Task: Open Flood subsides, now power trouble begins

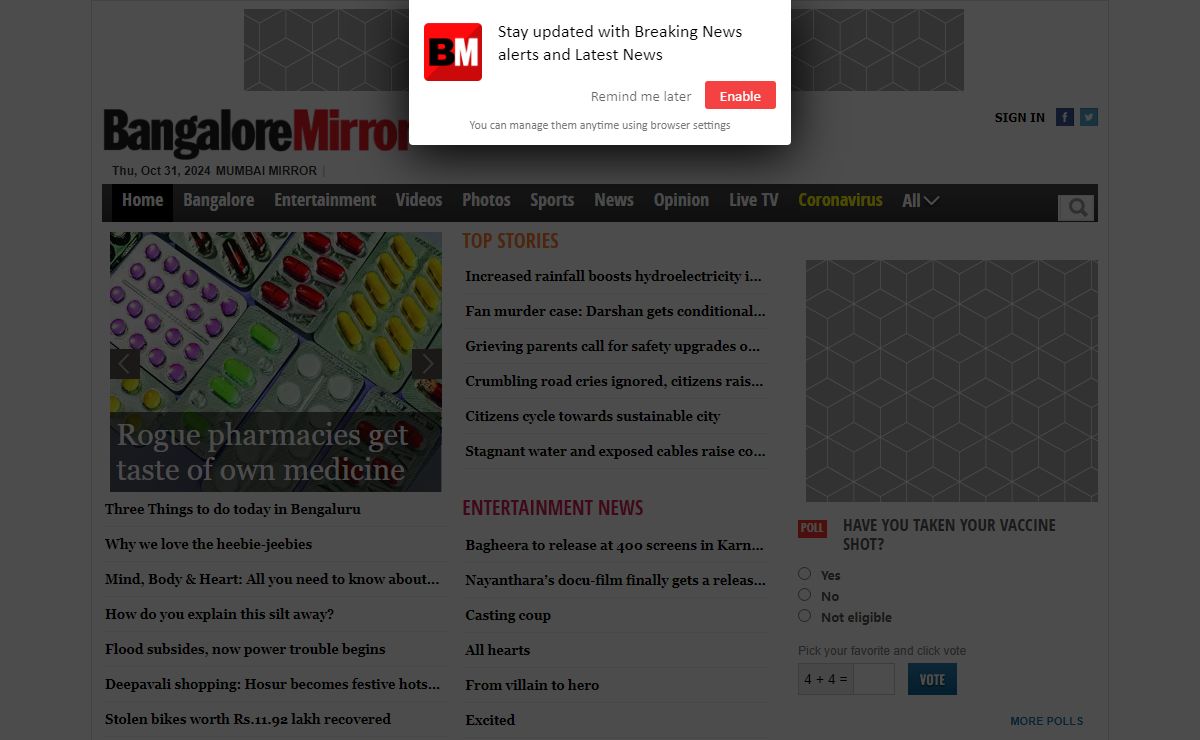Action: pyautogui.click(x=245, y=649)
